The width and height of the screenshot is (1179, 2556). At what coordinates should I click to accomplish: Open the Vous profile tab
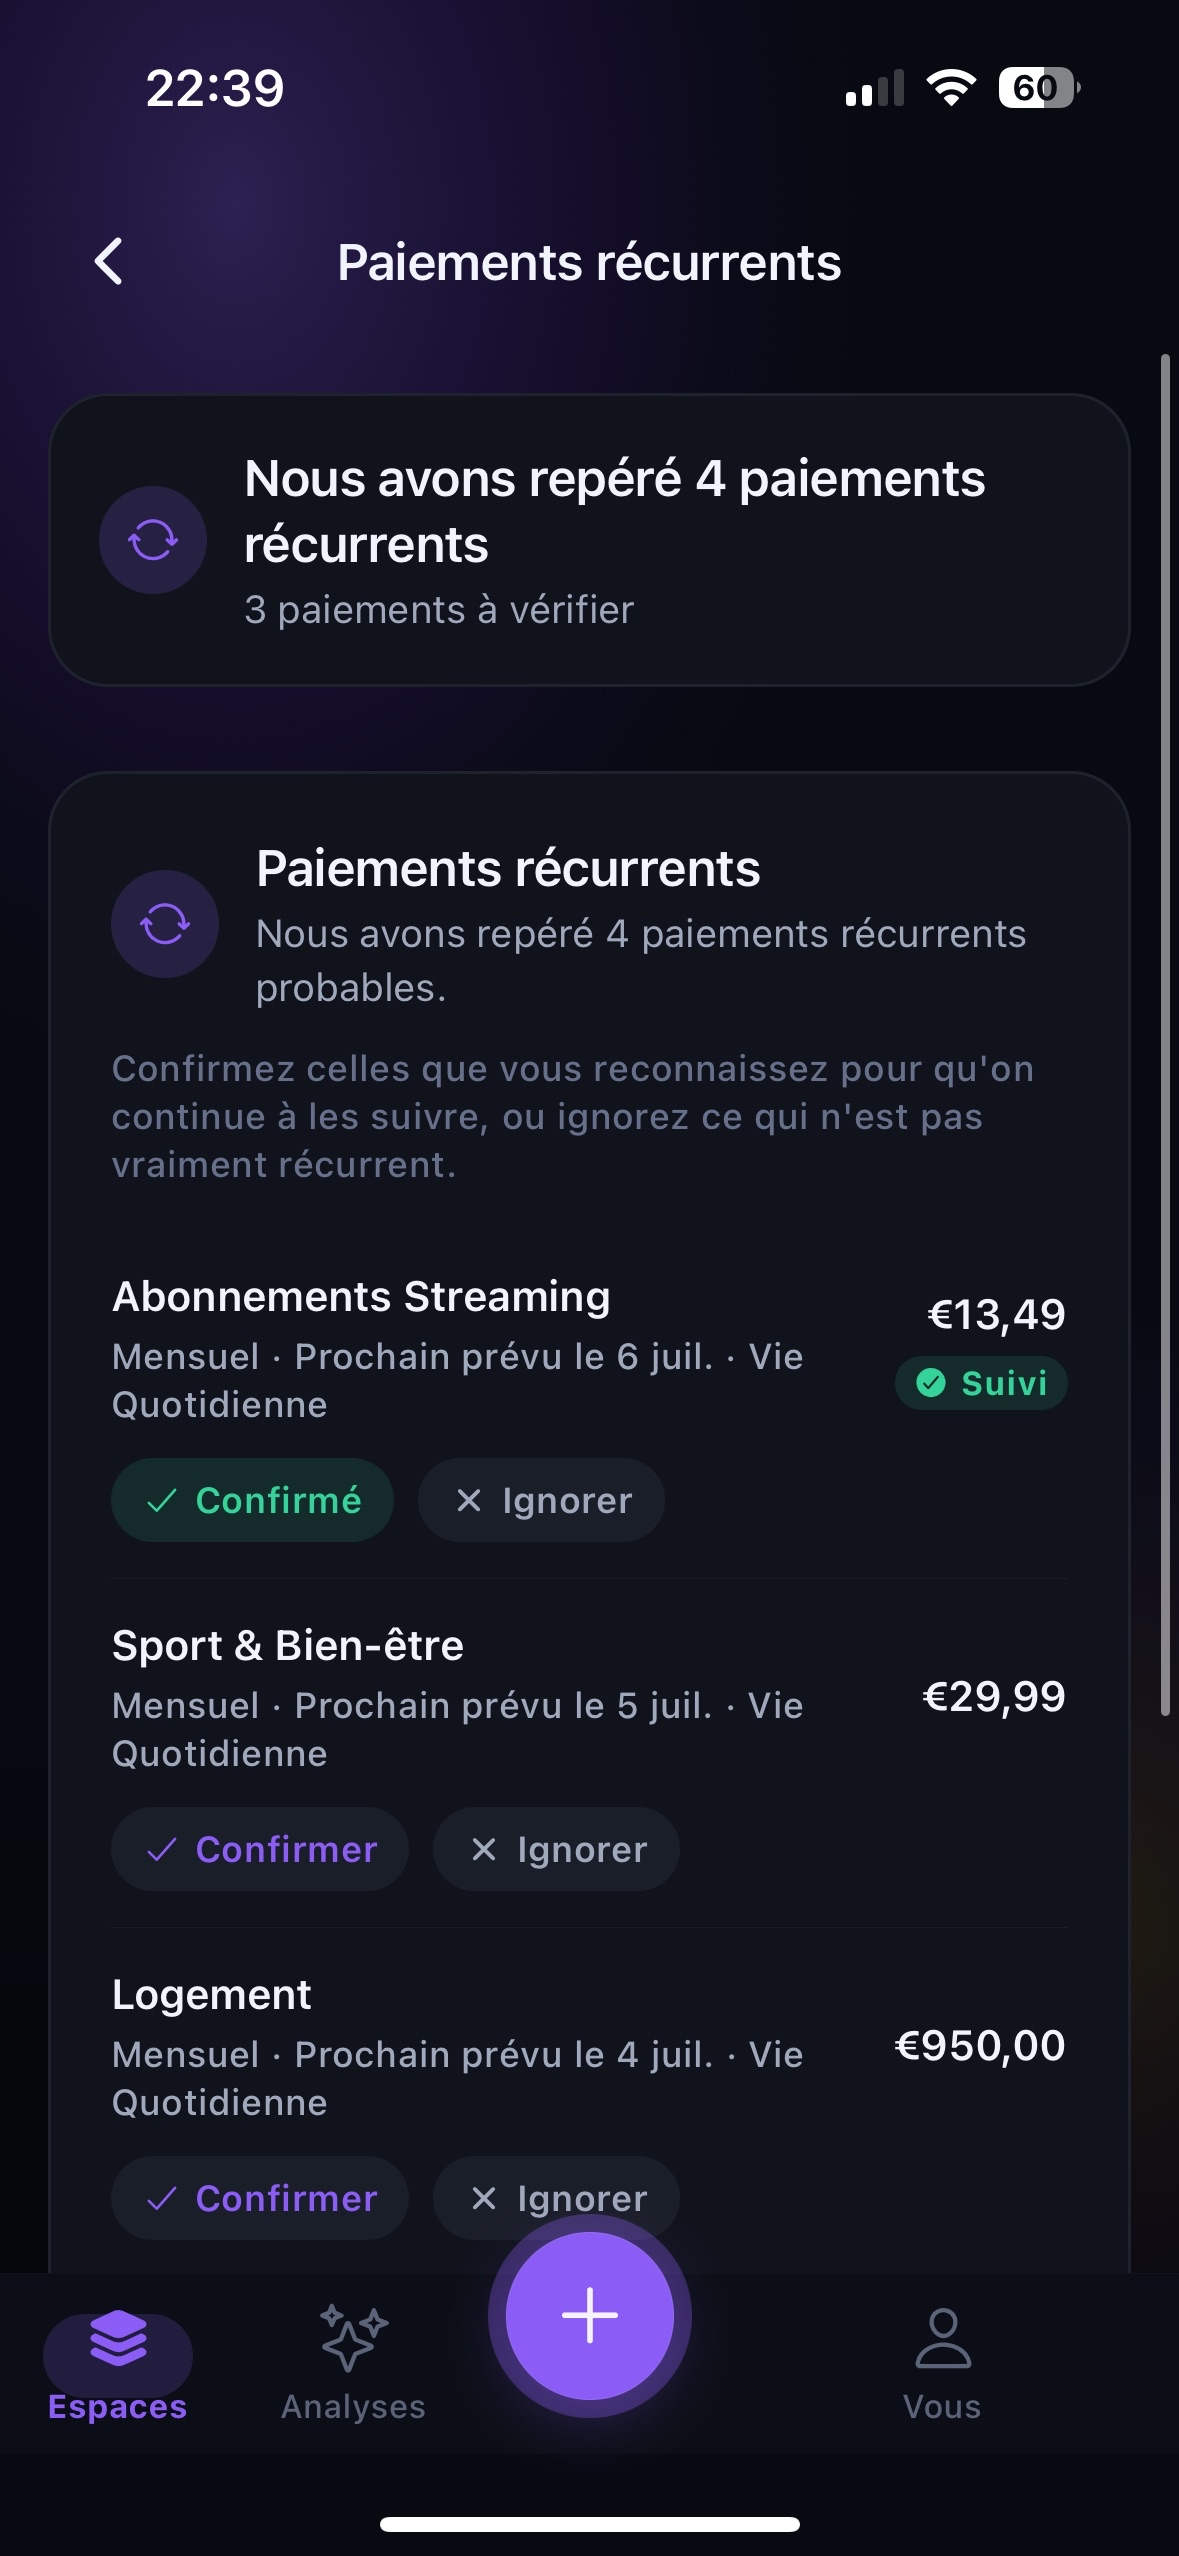point(942,2364)
